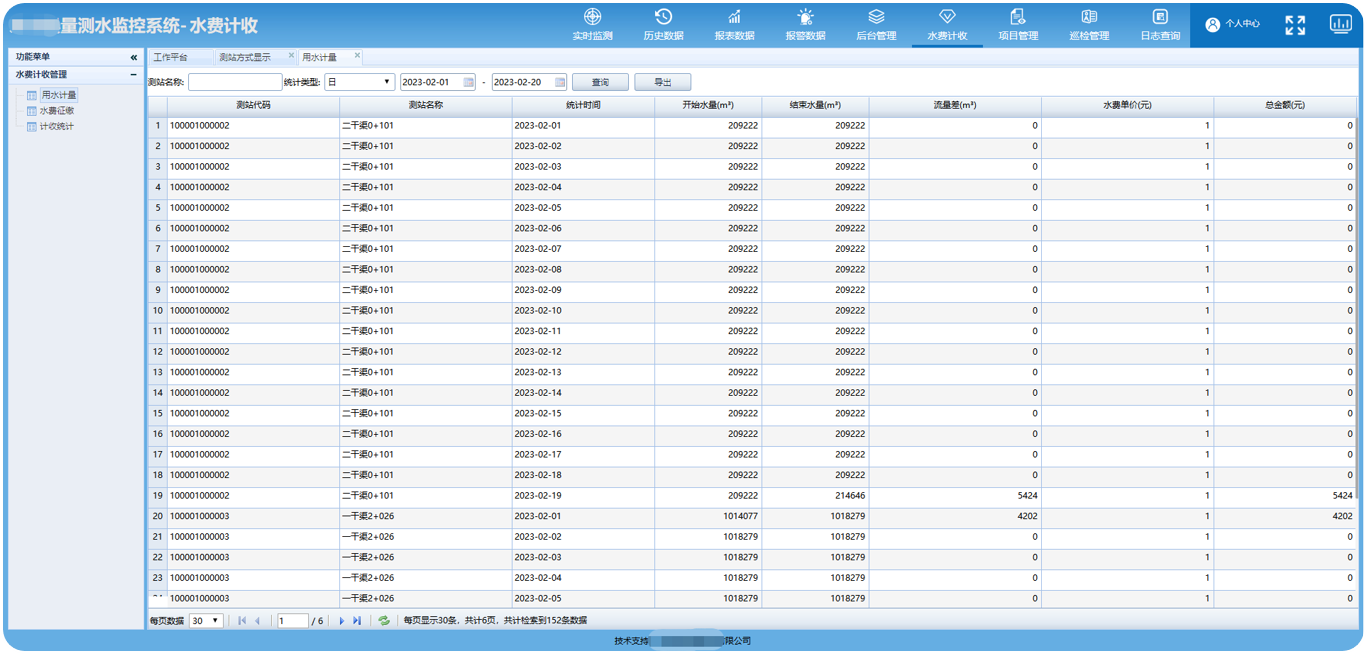This screenshot has height=654, width=1367.
Task: Change rows per page dropdown showing 30
Action: [205, 621]
